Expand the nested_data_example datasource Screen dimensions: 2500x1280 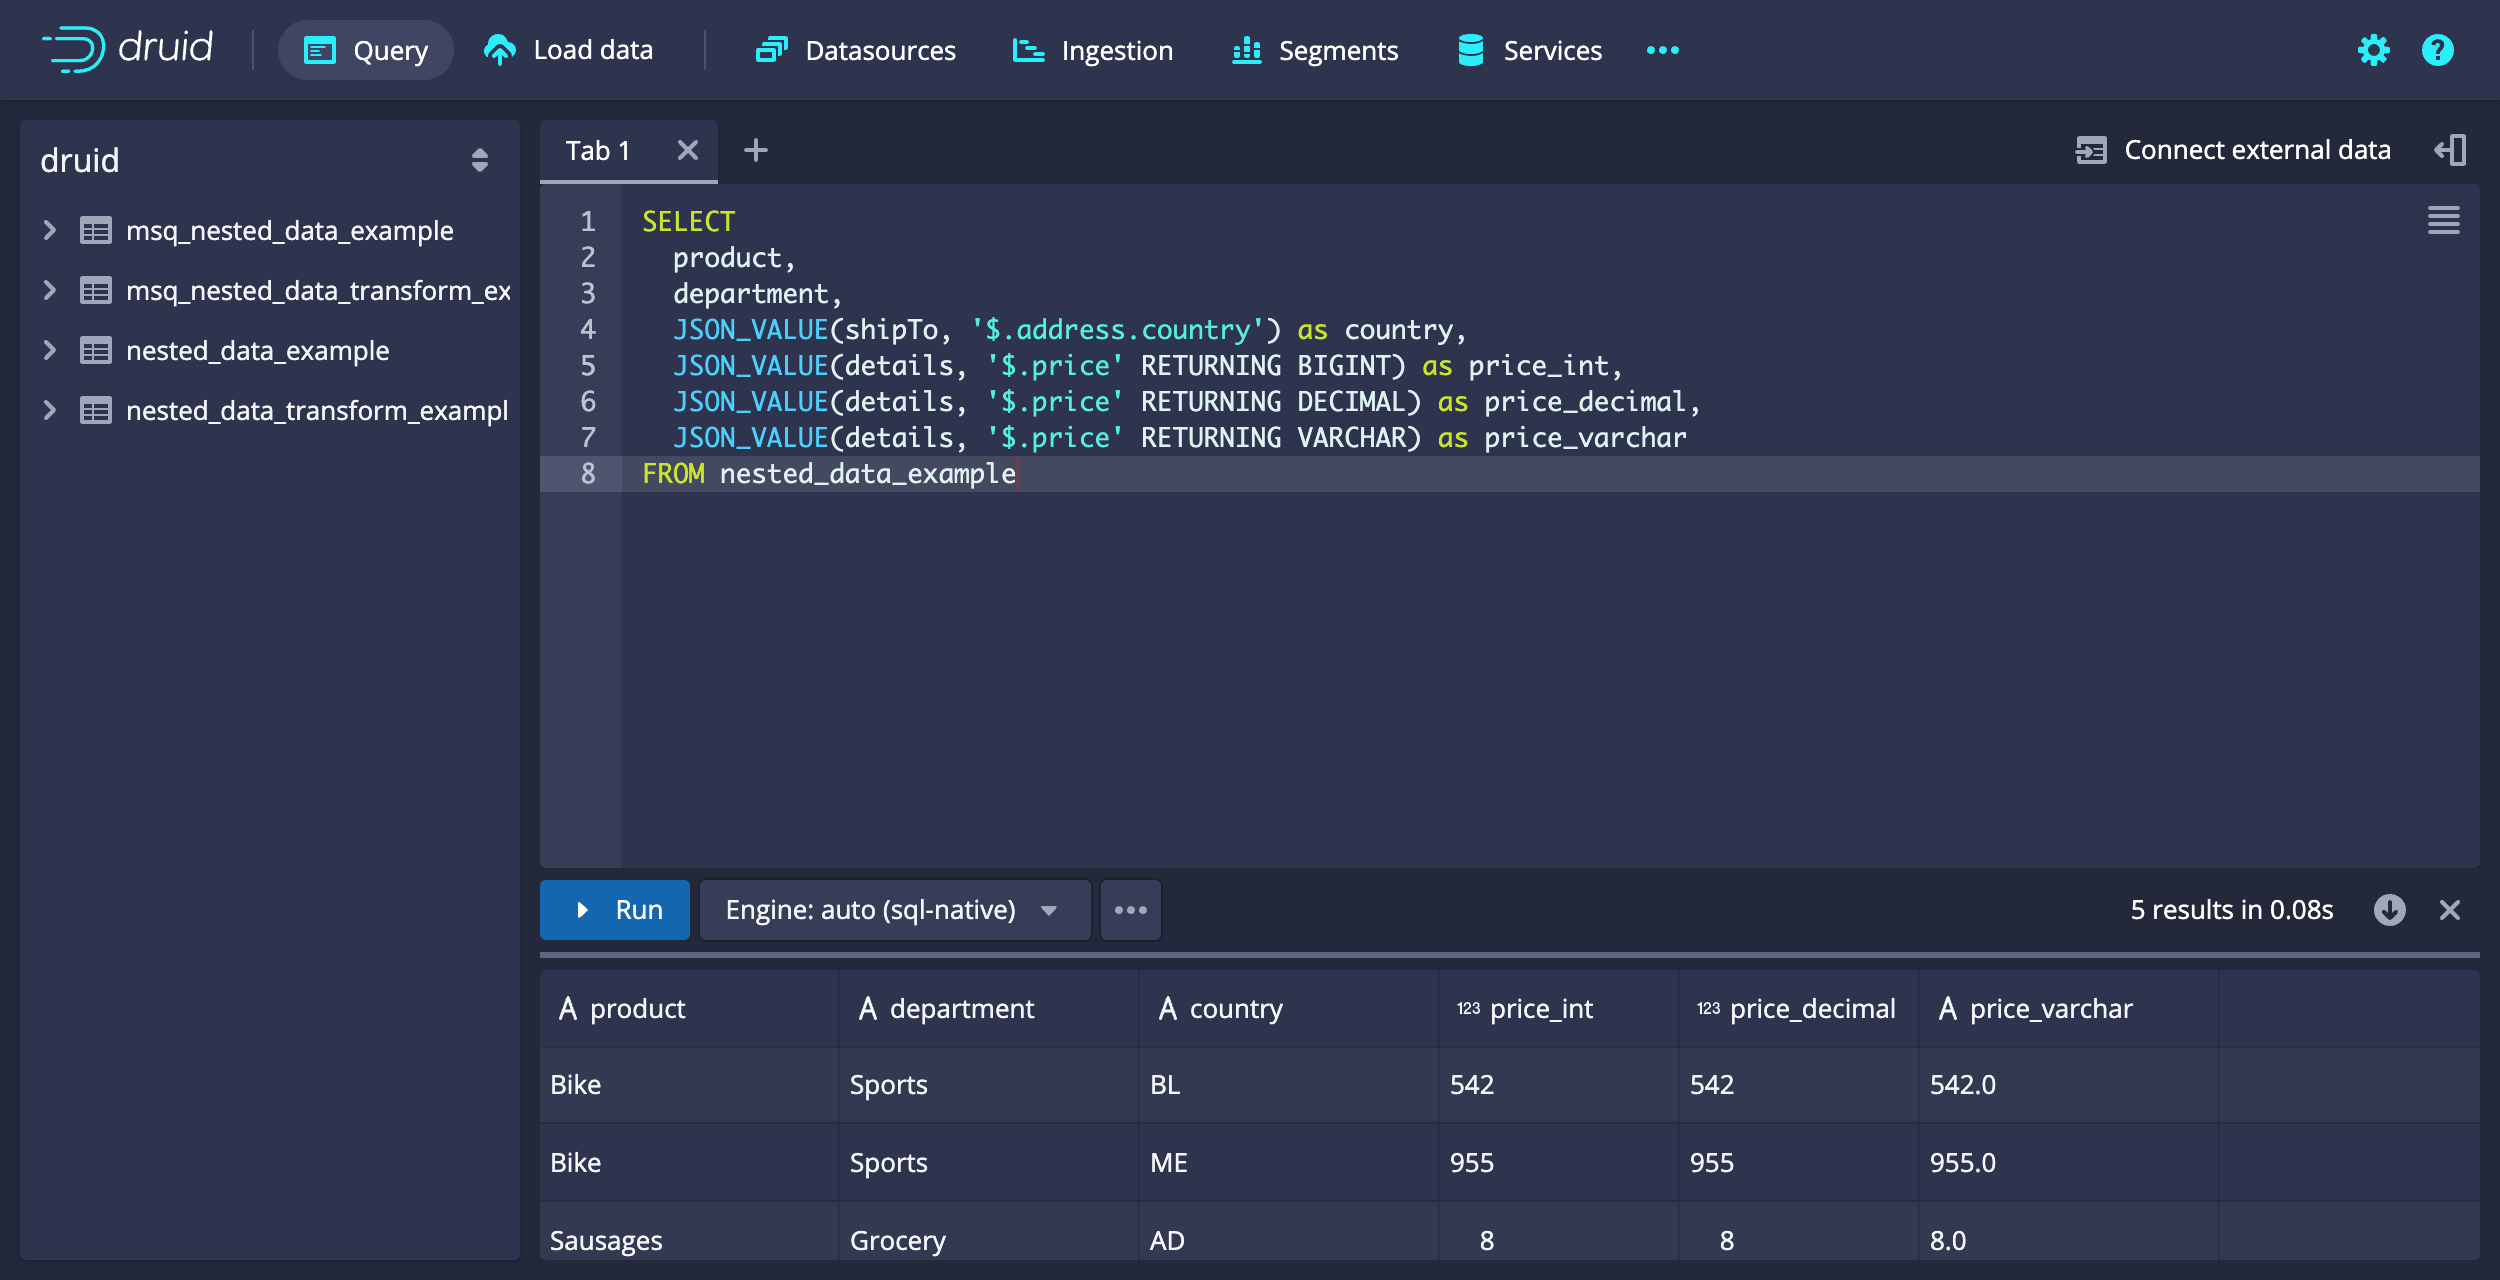click(48, 350)
